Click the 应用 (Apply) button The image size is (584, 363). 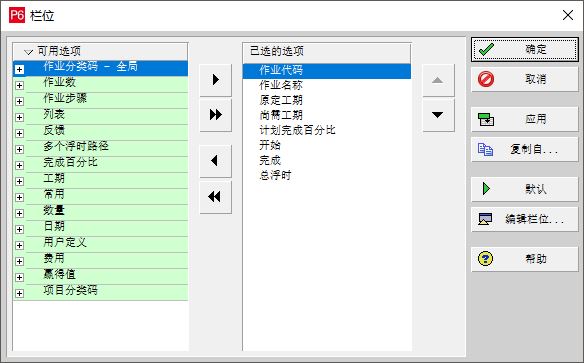pyautogui.click(x=524, y=119)
